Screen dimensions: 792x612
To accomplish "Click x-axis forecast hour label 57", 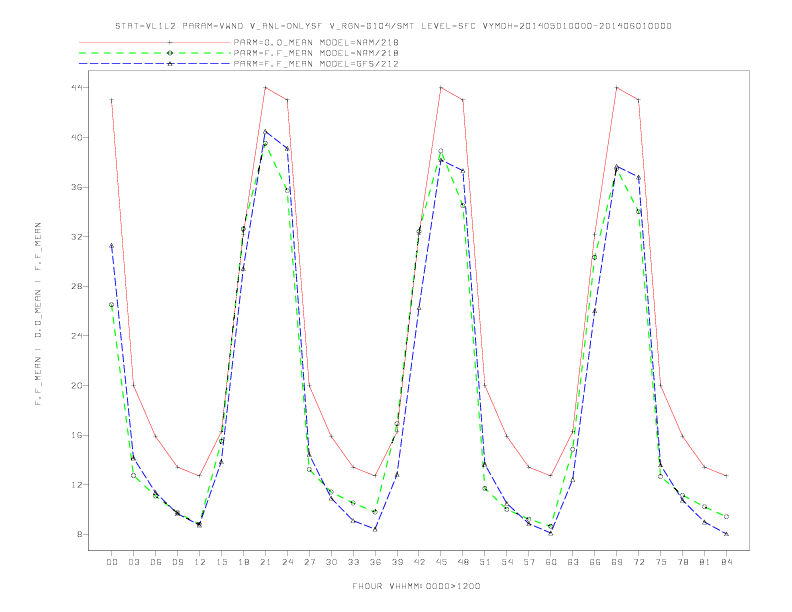I will point(529,562).
